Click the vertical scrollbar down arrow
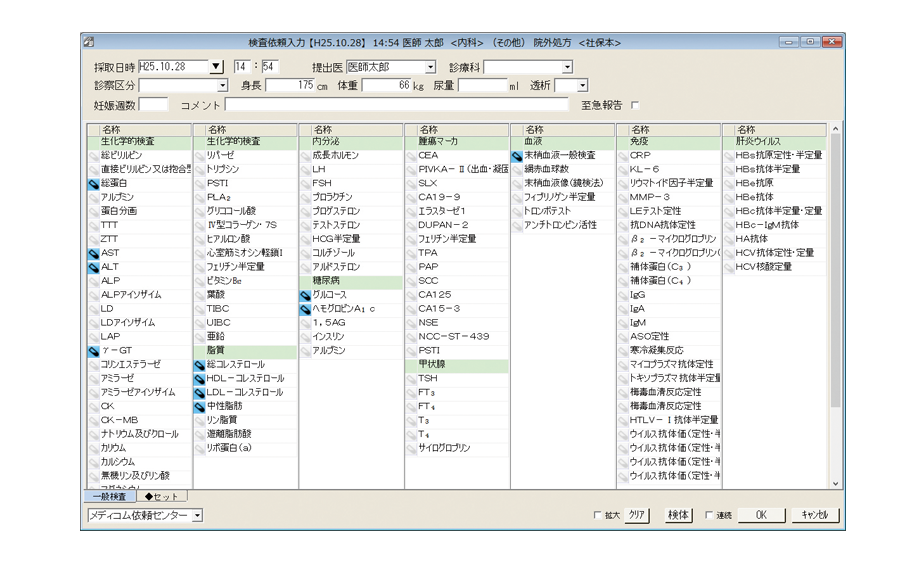 point(837,481)
